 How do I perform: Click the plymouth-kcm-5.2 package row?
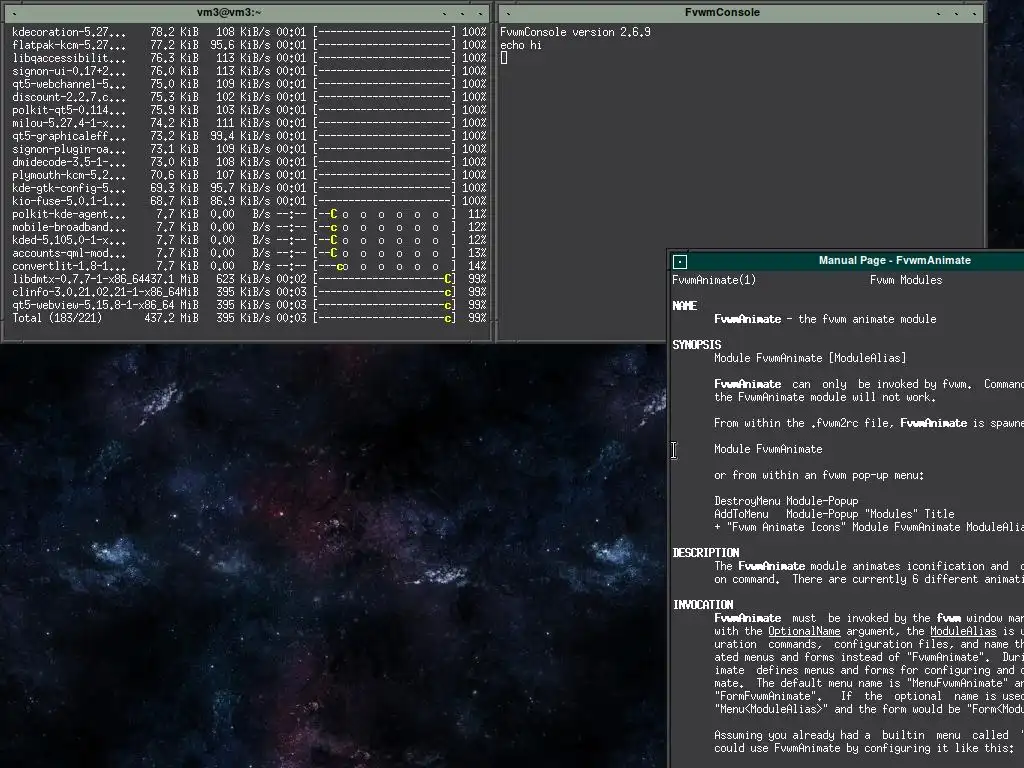click(x=249, y=175)
